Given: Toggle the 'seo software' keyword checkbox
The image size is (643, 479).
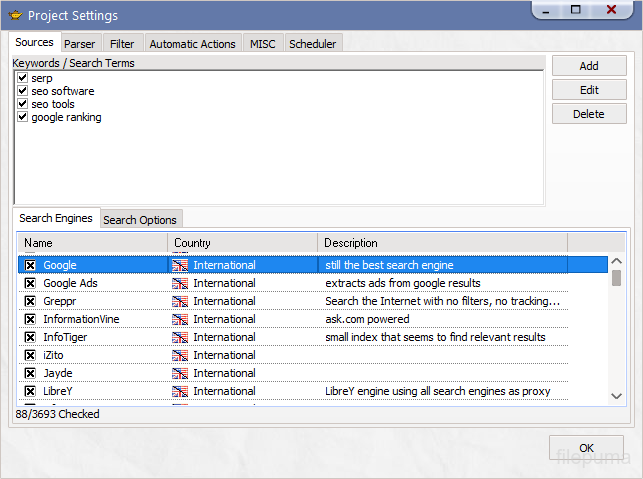Looking at the screenshot, I should coord(22,91).
